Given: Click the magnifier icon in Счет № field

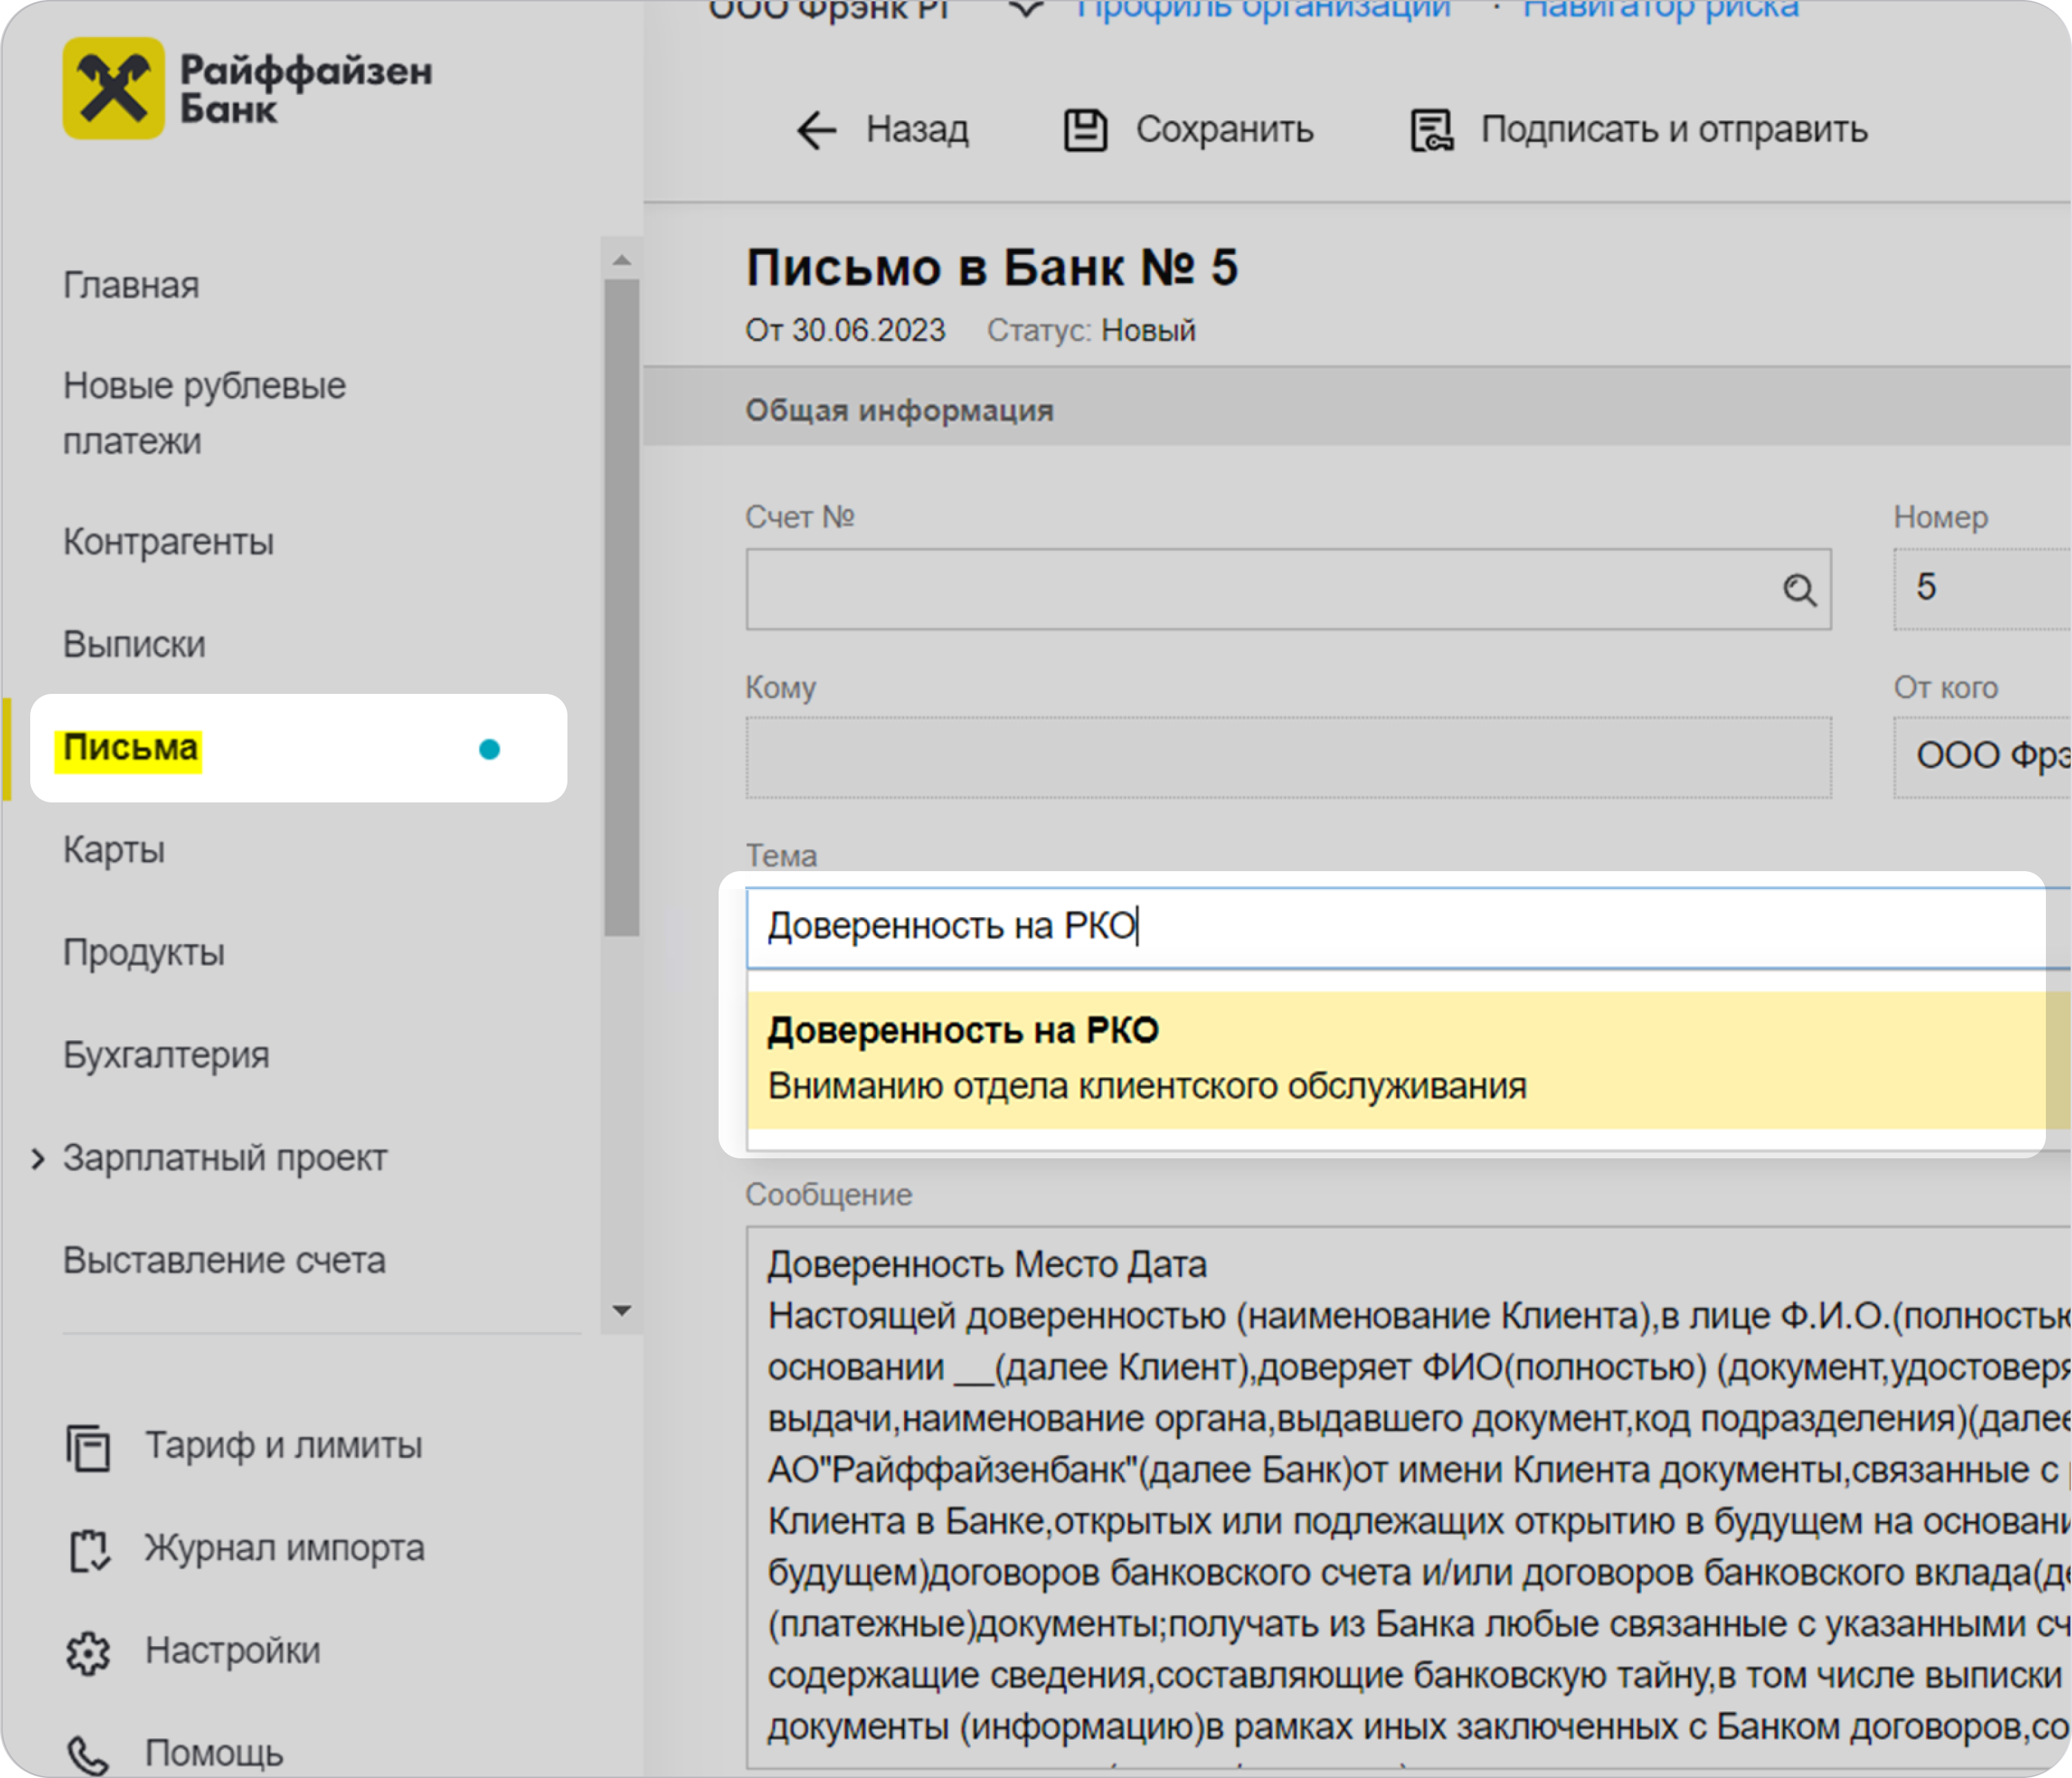Looking at the screenshot, I should tap(1799, 590).
